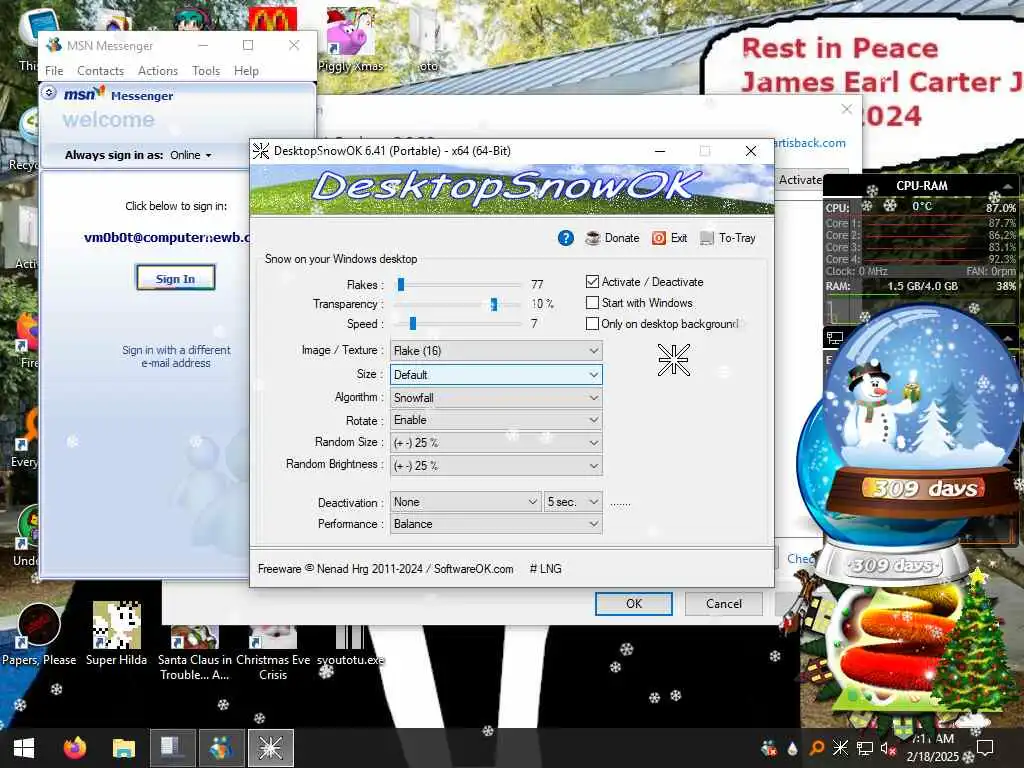Click the taskbar clock showing 2/18/2025
The height and width of the screenshot is (768, 1024).
(933, 748)
